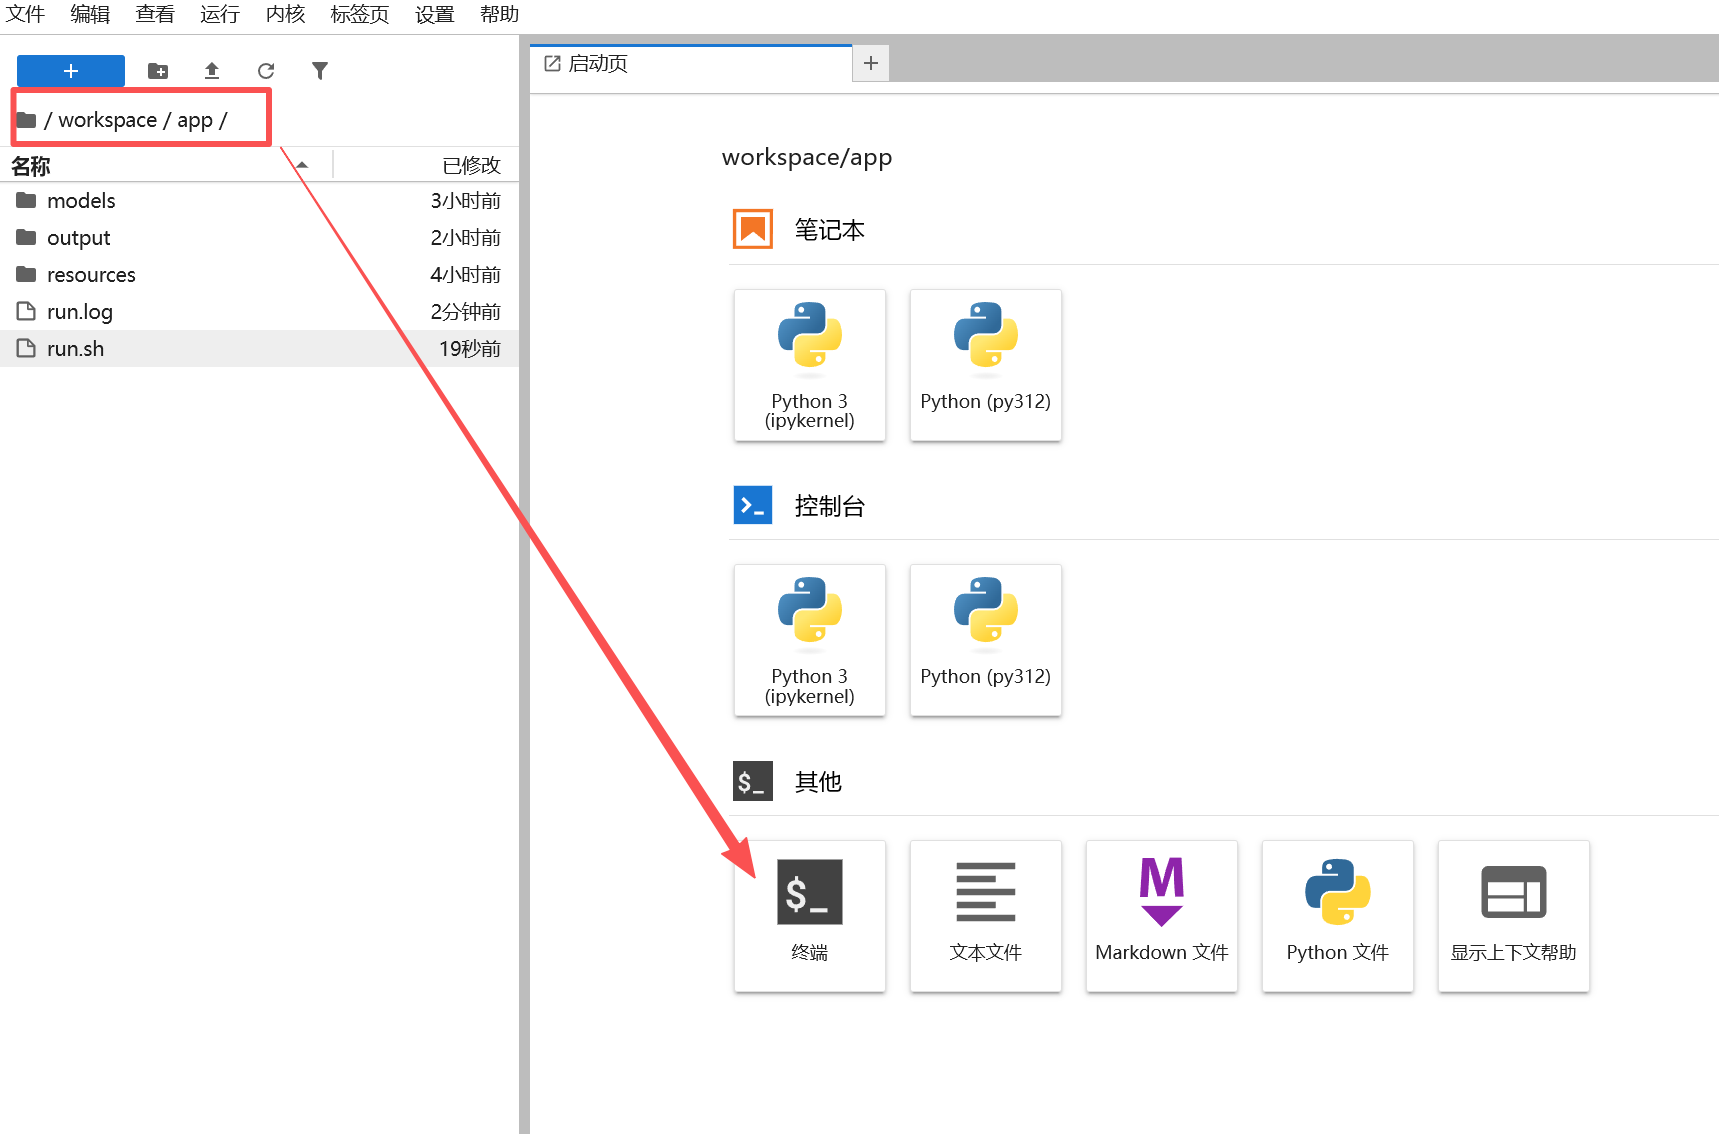1719x1134 pixels.
Task: Sort files by the 已修改 column header
Action: click(427, 165)
